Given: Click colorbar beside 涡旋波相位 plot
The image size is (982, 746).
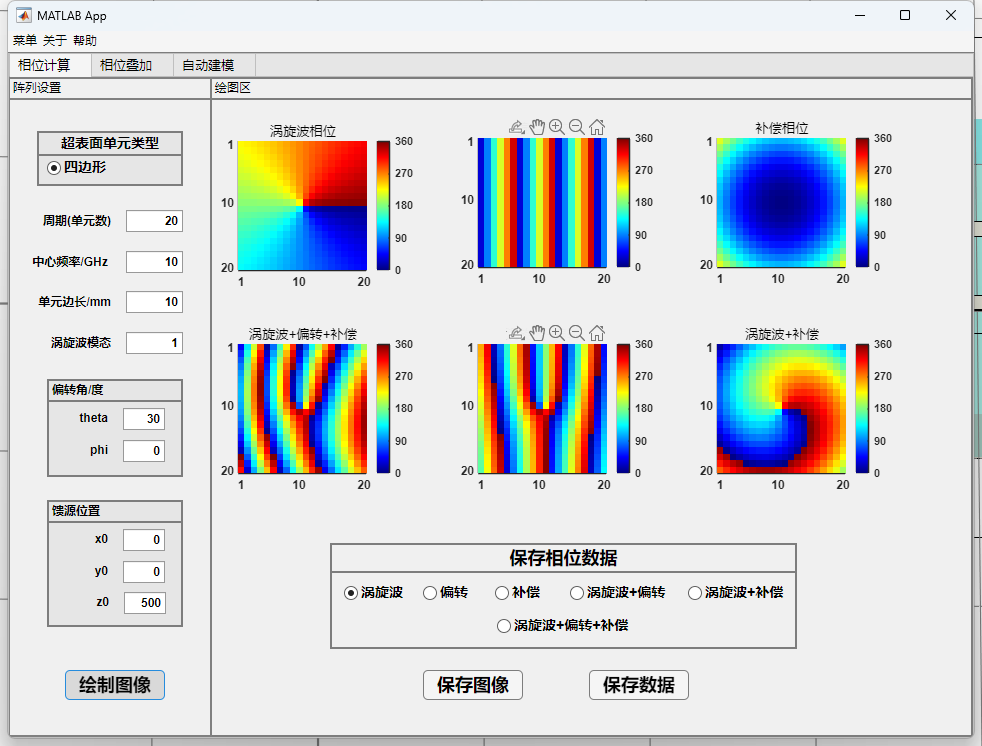Looking at the screenshot, I should click(x=383, y=205).
